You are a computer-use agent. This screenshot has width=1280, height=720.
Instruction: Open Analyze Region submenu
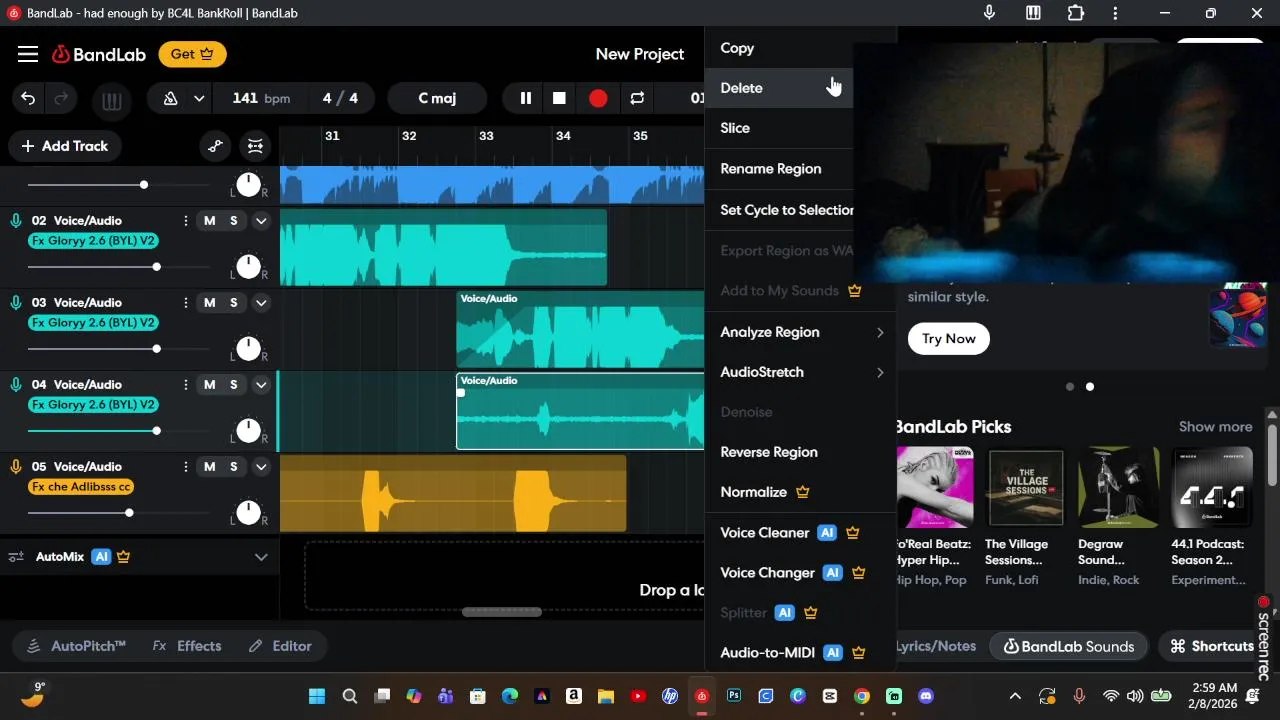(800, 332)
